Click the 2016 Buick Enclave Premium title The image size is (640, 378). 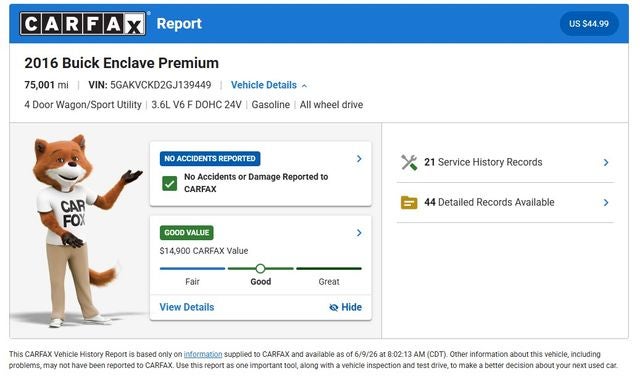(122, 63)
